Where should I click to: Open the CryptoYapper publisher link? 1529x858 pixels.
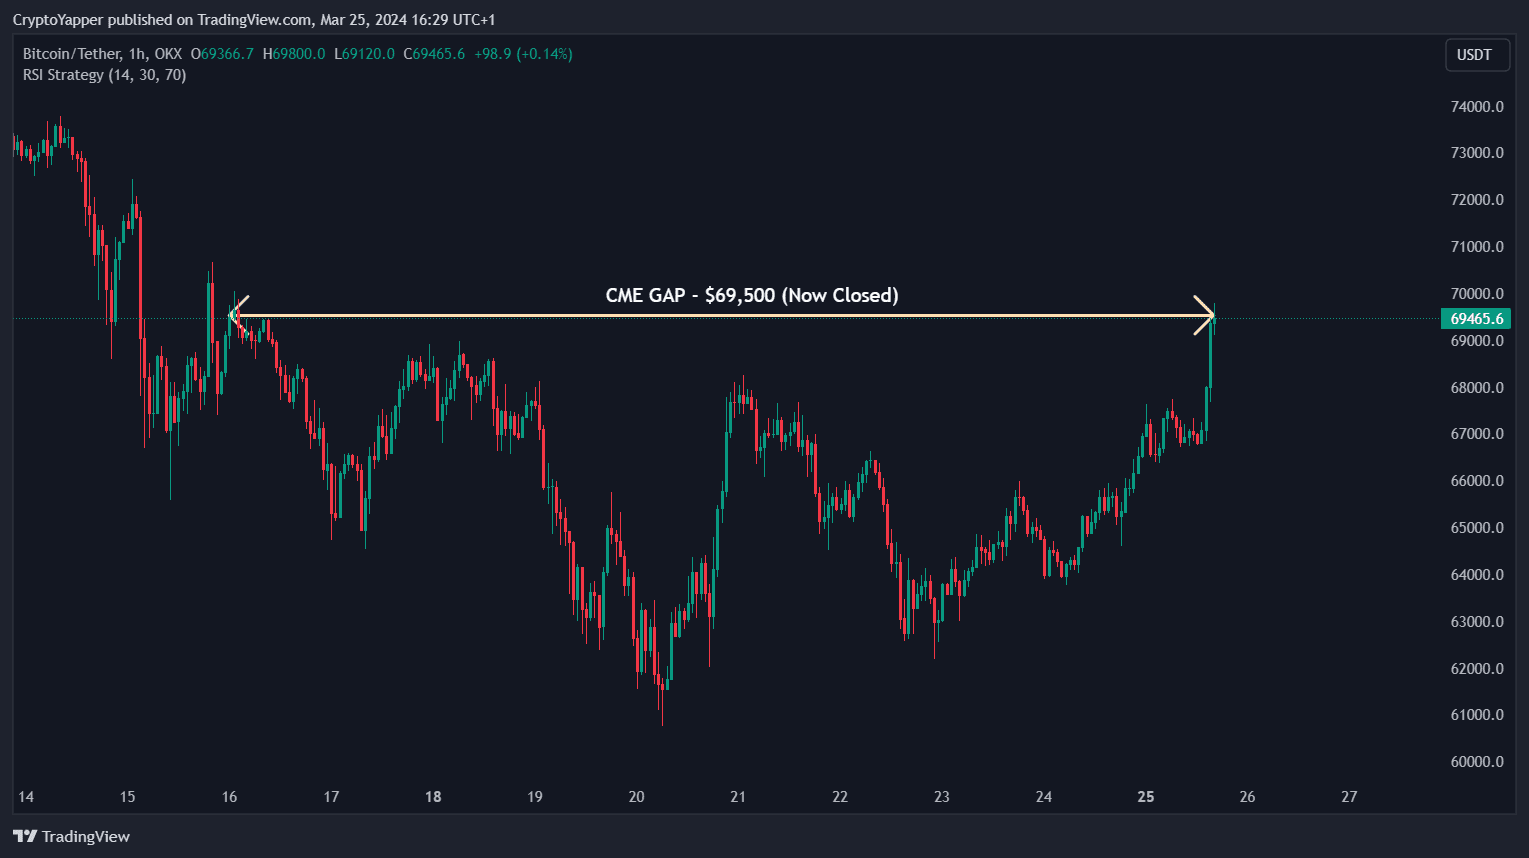pos(58,19)
